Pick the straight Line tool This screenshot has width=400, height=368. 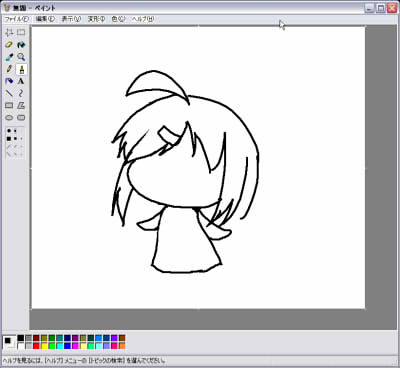point(9,93)
